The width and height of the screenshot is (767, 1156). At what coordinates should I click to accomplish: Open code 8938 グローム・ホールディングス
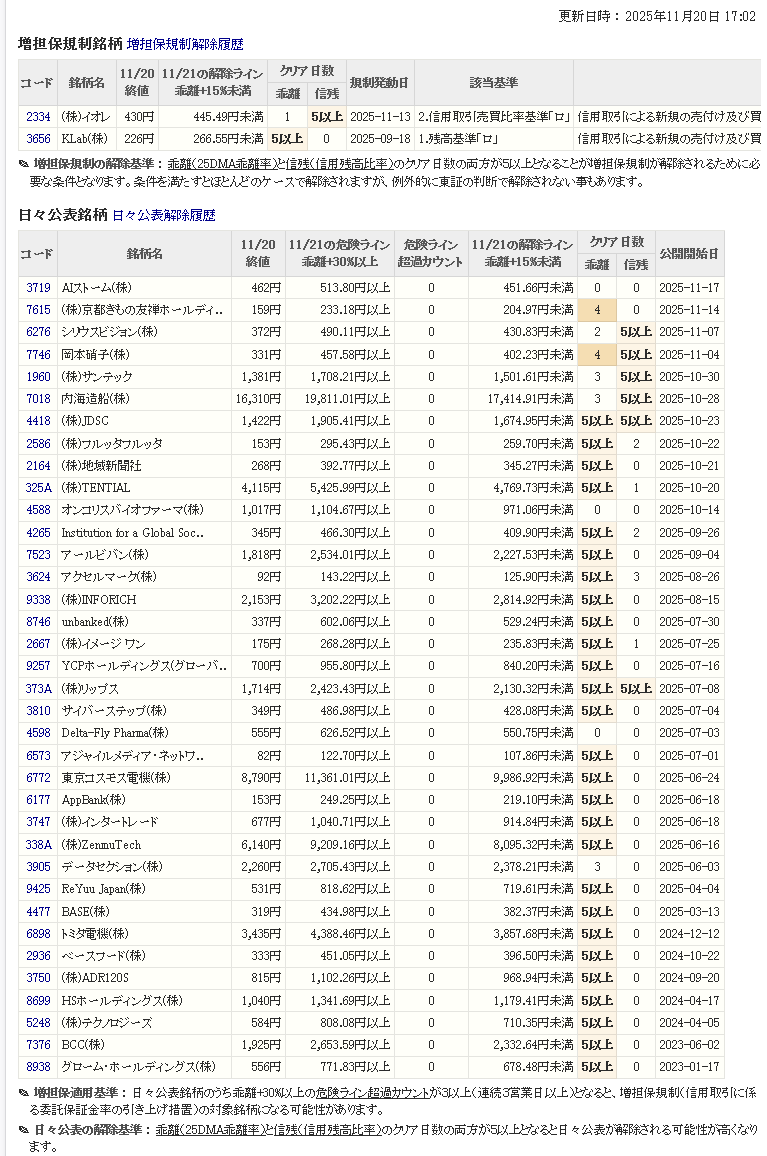38,1067
